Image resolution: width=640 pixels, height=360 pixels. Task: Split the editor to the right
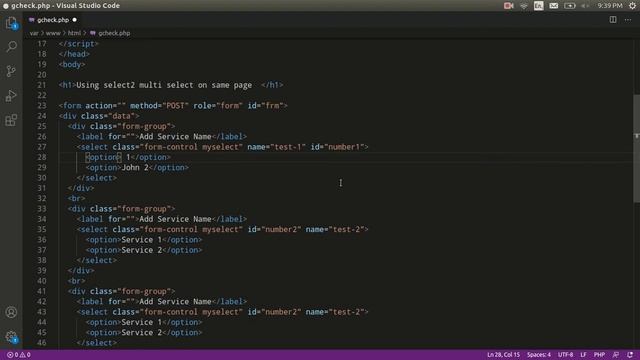tap(613, 20)
